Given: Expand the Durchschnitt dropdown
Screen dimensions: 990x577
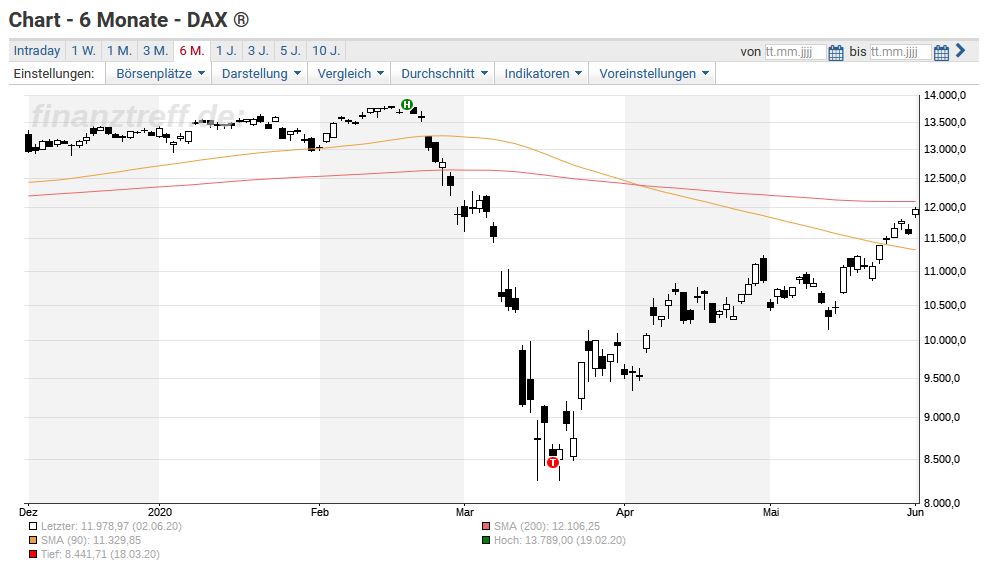Looking at the screenshot, I should pos(444,73).
